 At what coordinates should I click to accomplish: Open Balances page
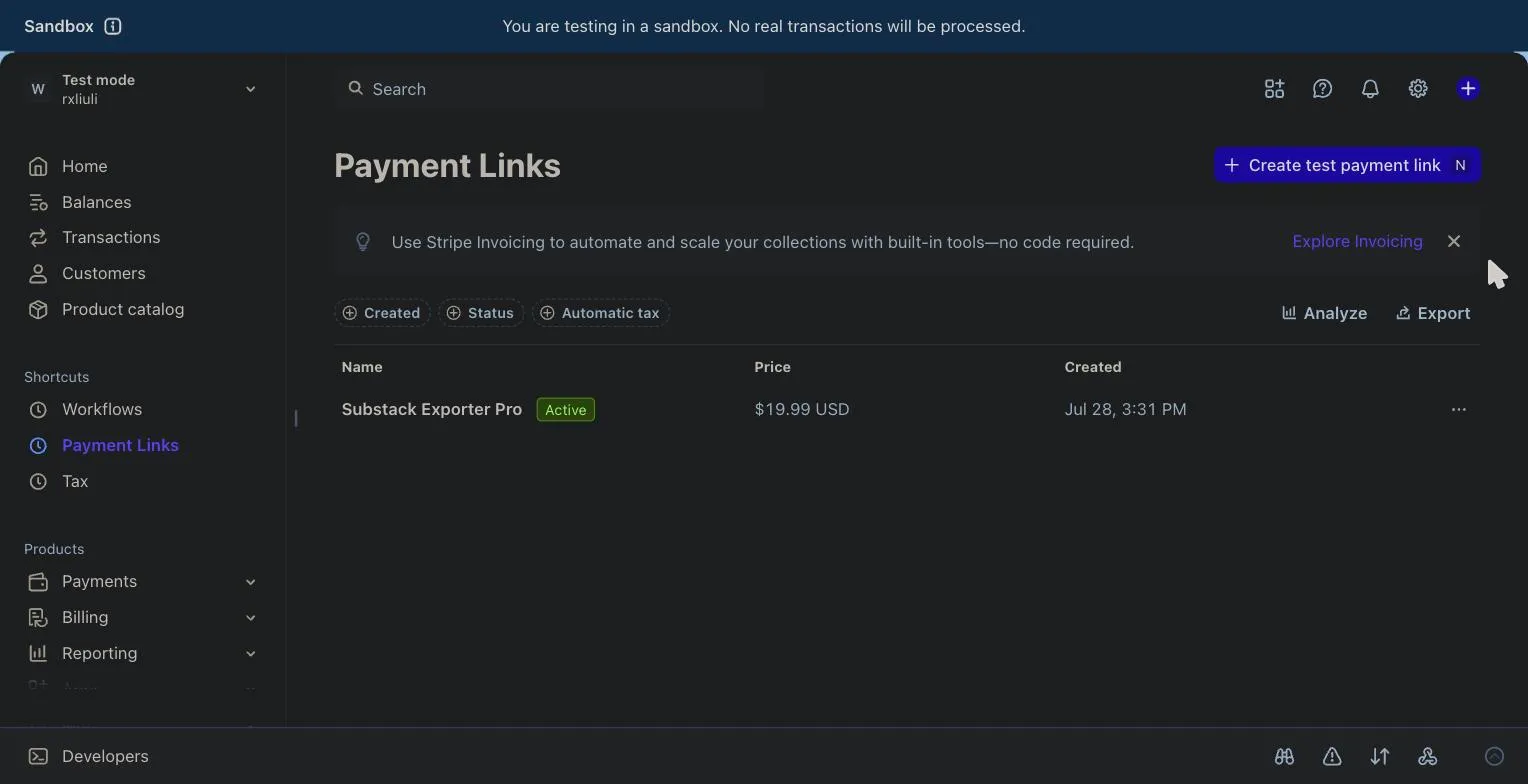pyautogui.click(x=80, y=202)
